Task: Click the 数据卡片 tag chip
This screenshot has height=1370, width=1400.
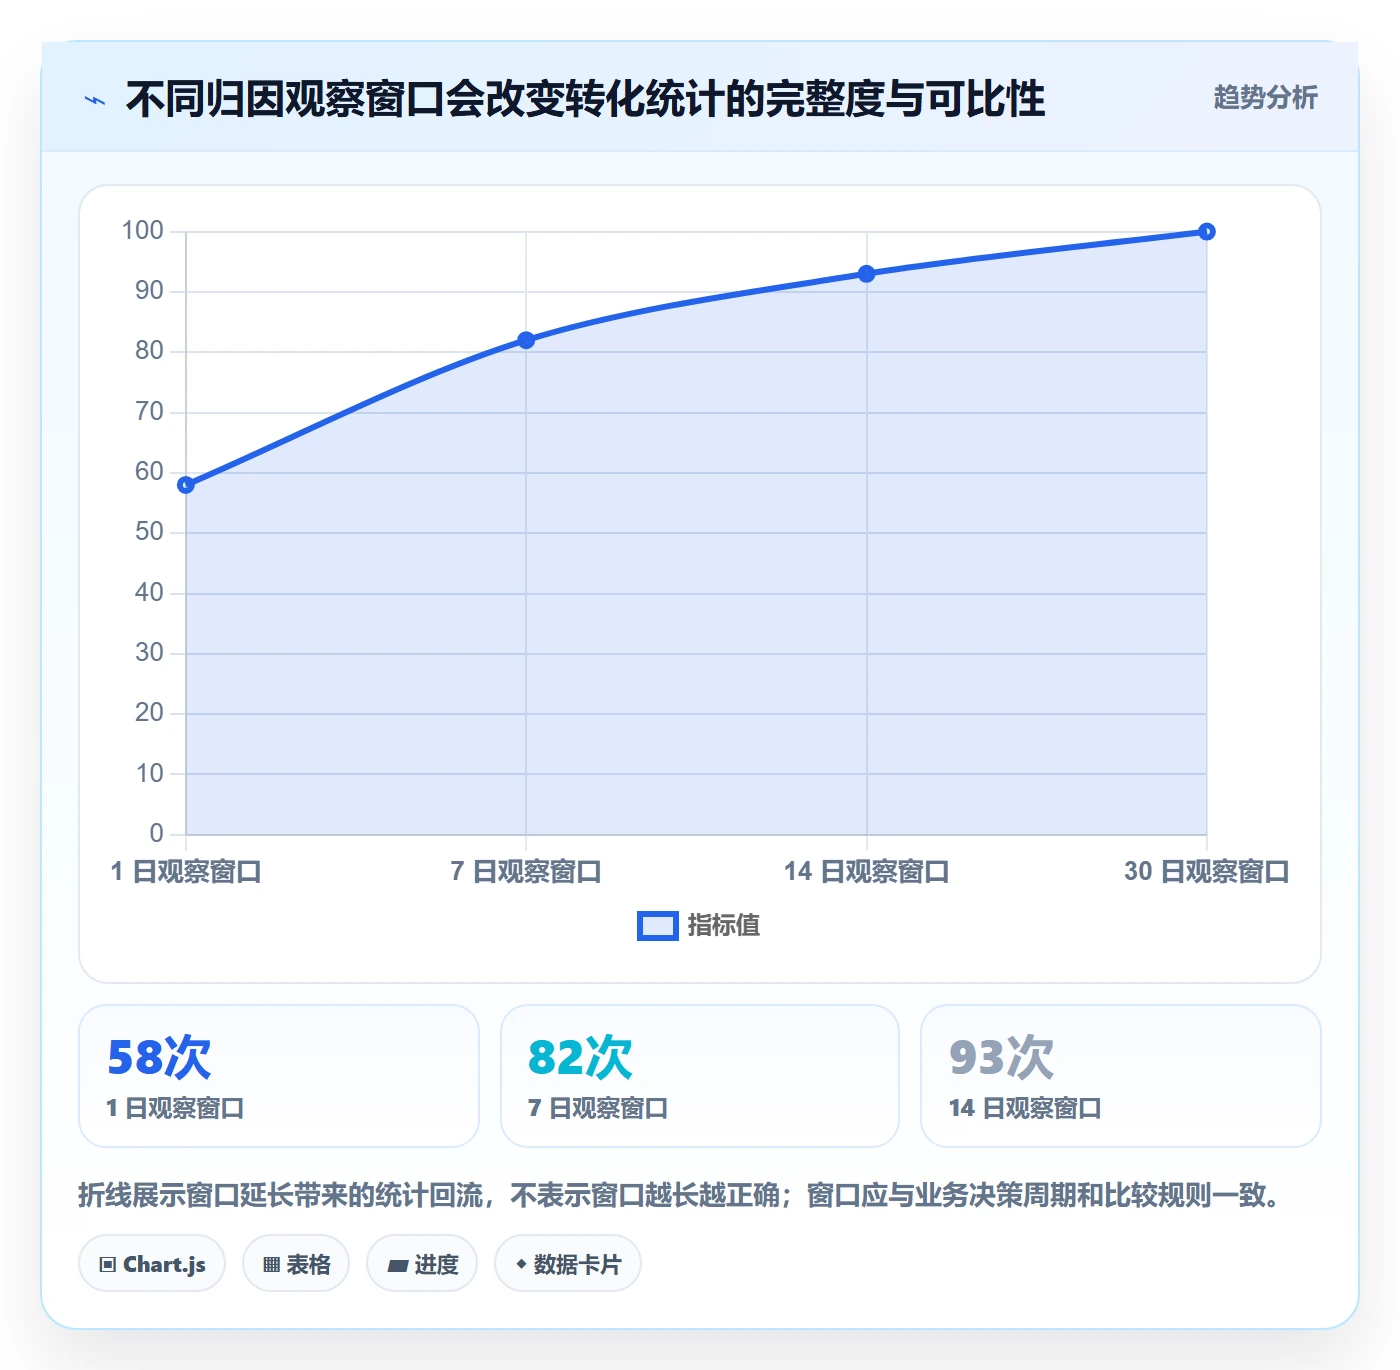Action: 568,1264
